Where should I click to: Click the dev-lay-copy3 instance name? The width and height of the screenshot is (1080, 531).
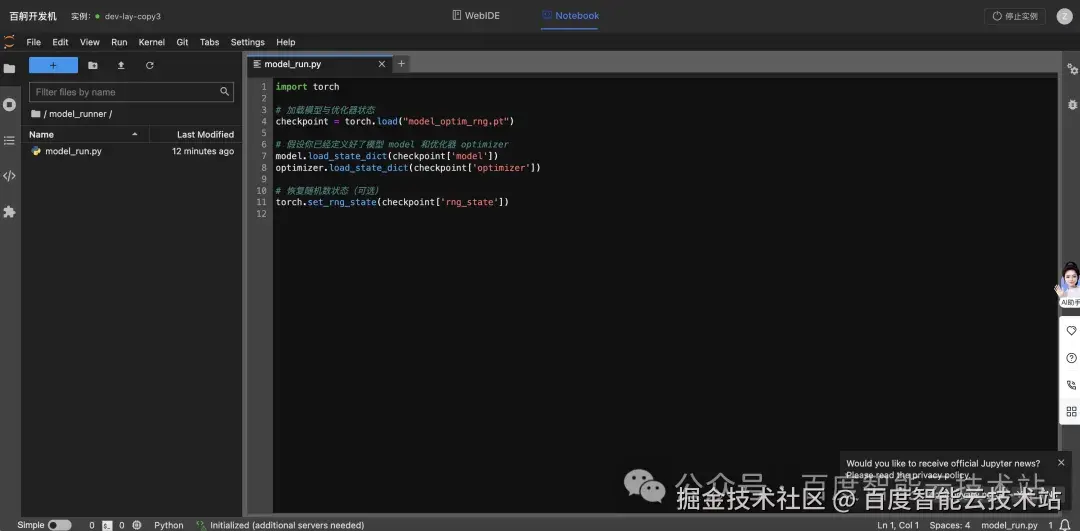pos(132,16)
